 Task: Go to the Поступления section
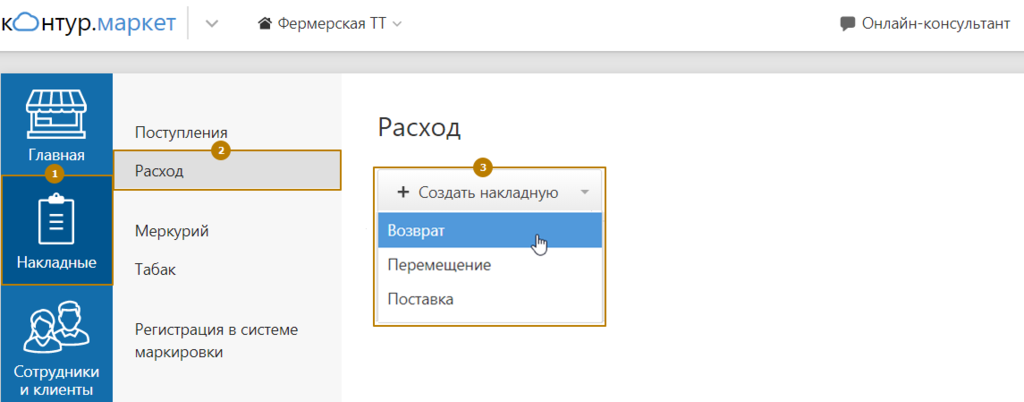(181, 132)
